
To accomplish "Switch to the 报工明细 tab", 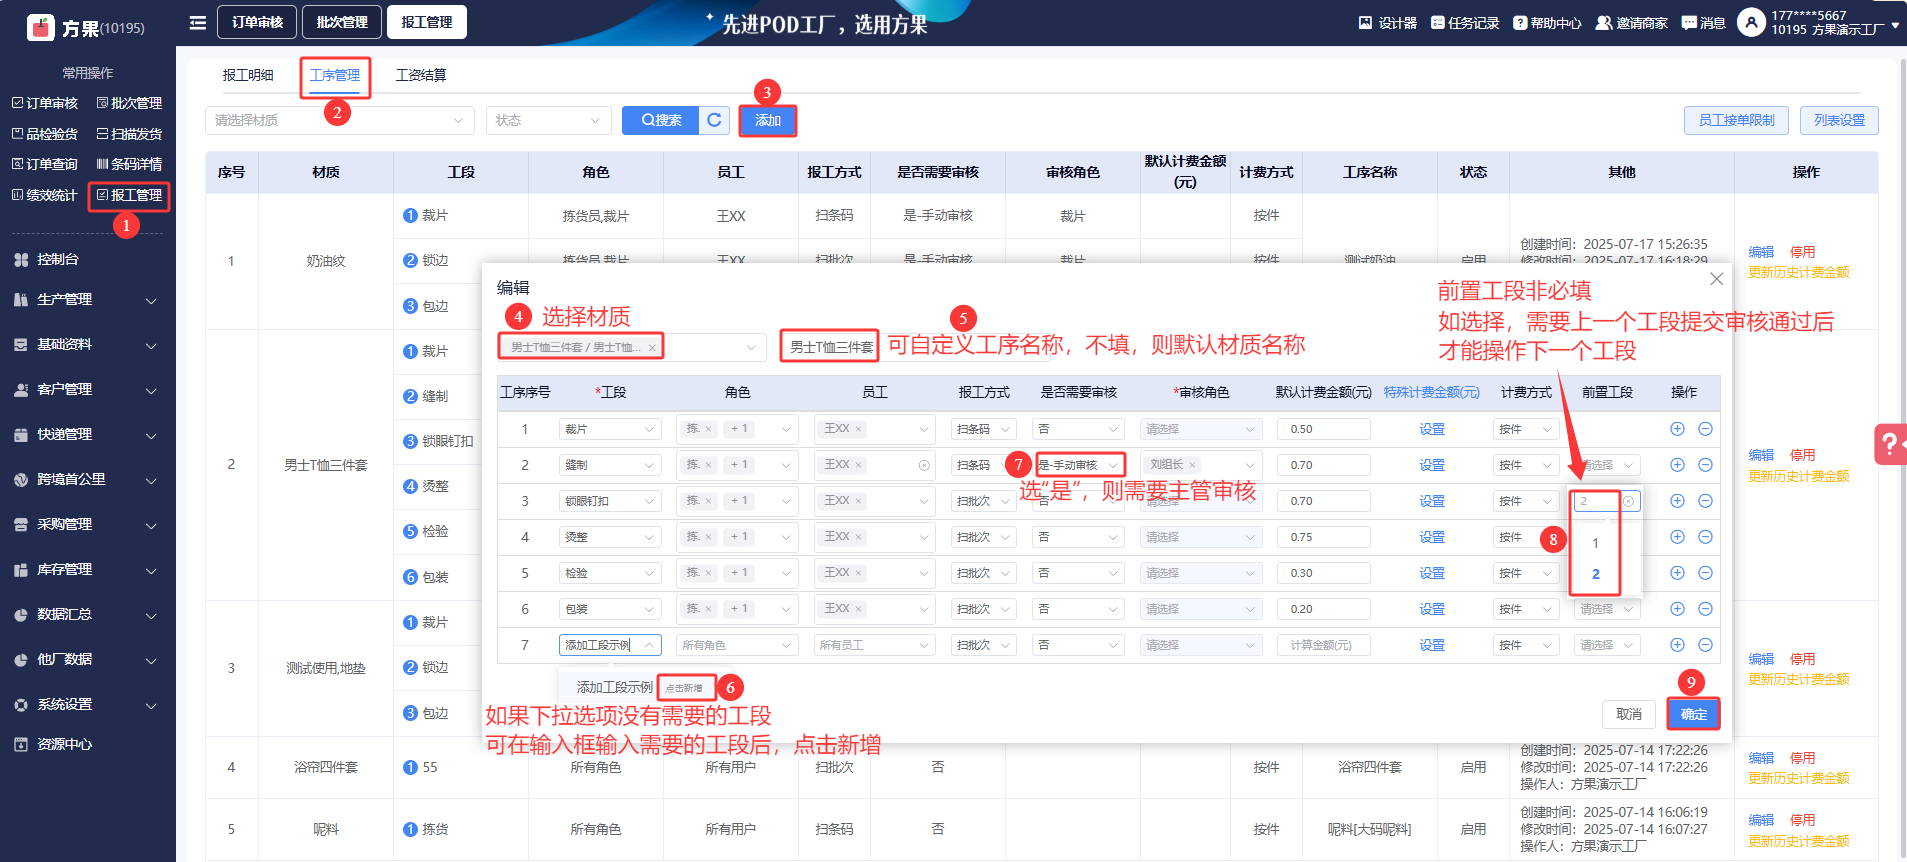I will click(248, 75).
